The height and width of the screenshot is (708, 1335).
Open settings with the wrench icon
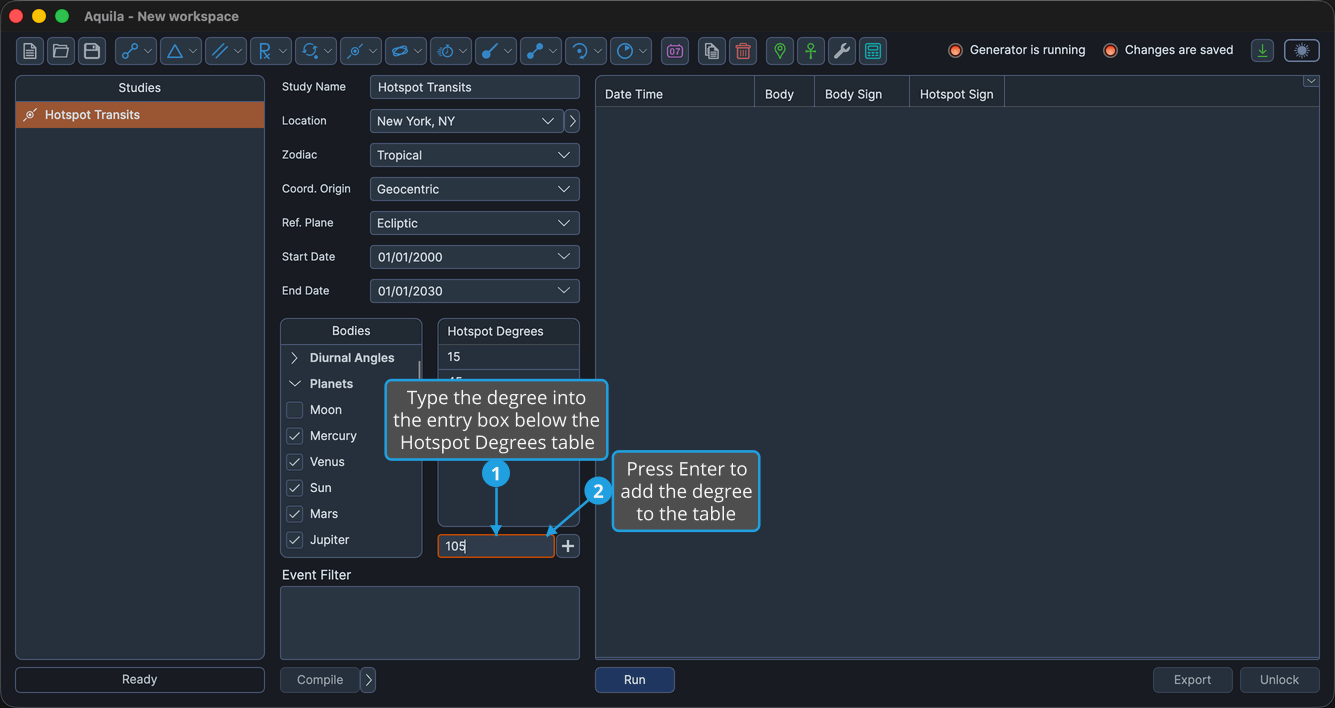point(842,51)
